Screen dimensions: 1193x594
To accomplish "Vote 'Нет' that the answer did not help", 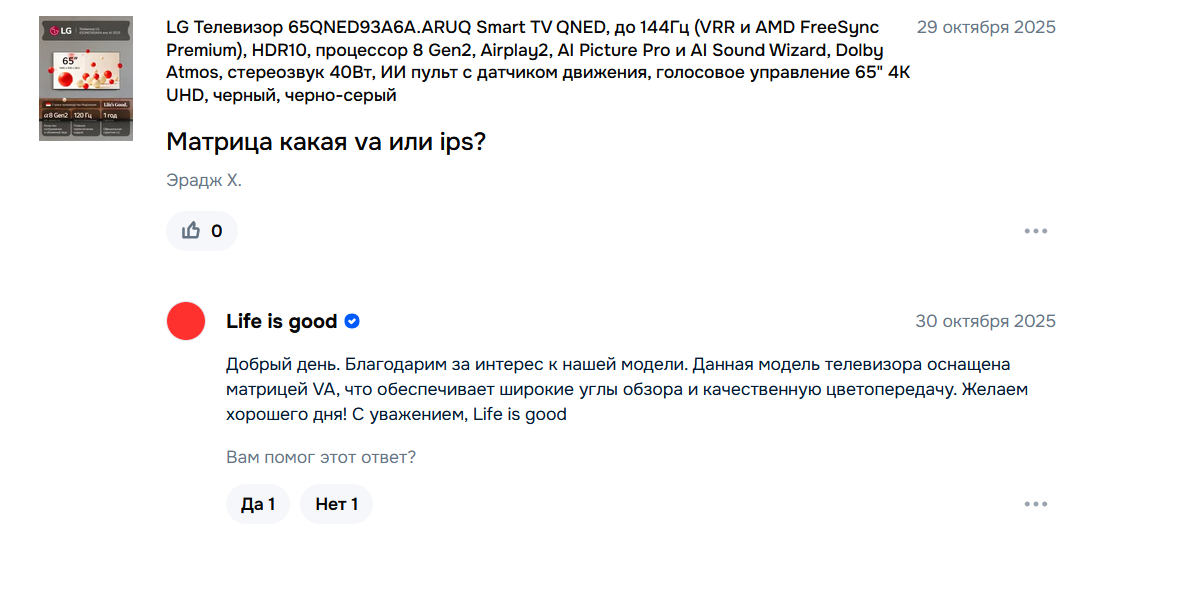I will (336, 504).
